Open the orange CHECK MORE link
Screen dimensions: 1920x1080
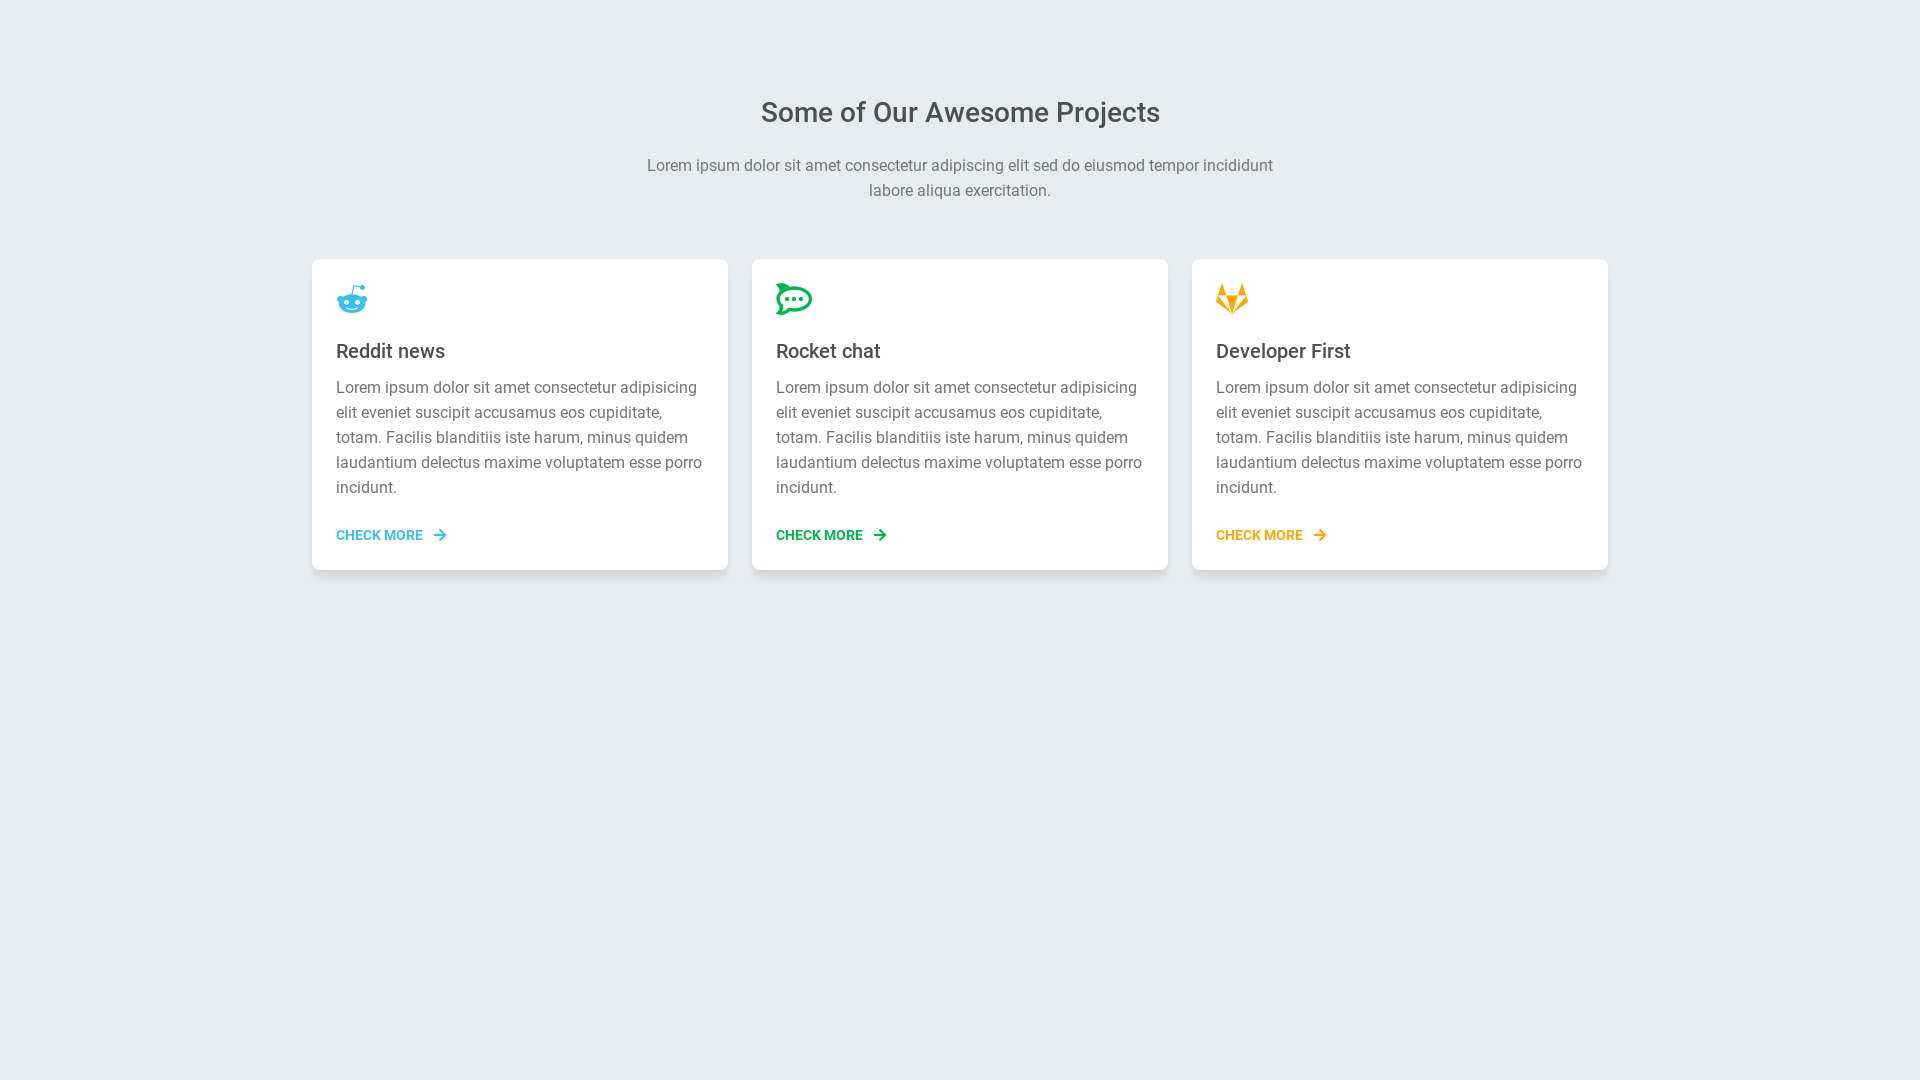[x=1260, y=535]
